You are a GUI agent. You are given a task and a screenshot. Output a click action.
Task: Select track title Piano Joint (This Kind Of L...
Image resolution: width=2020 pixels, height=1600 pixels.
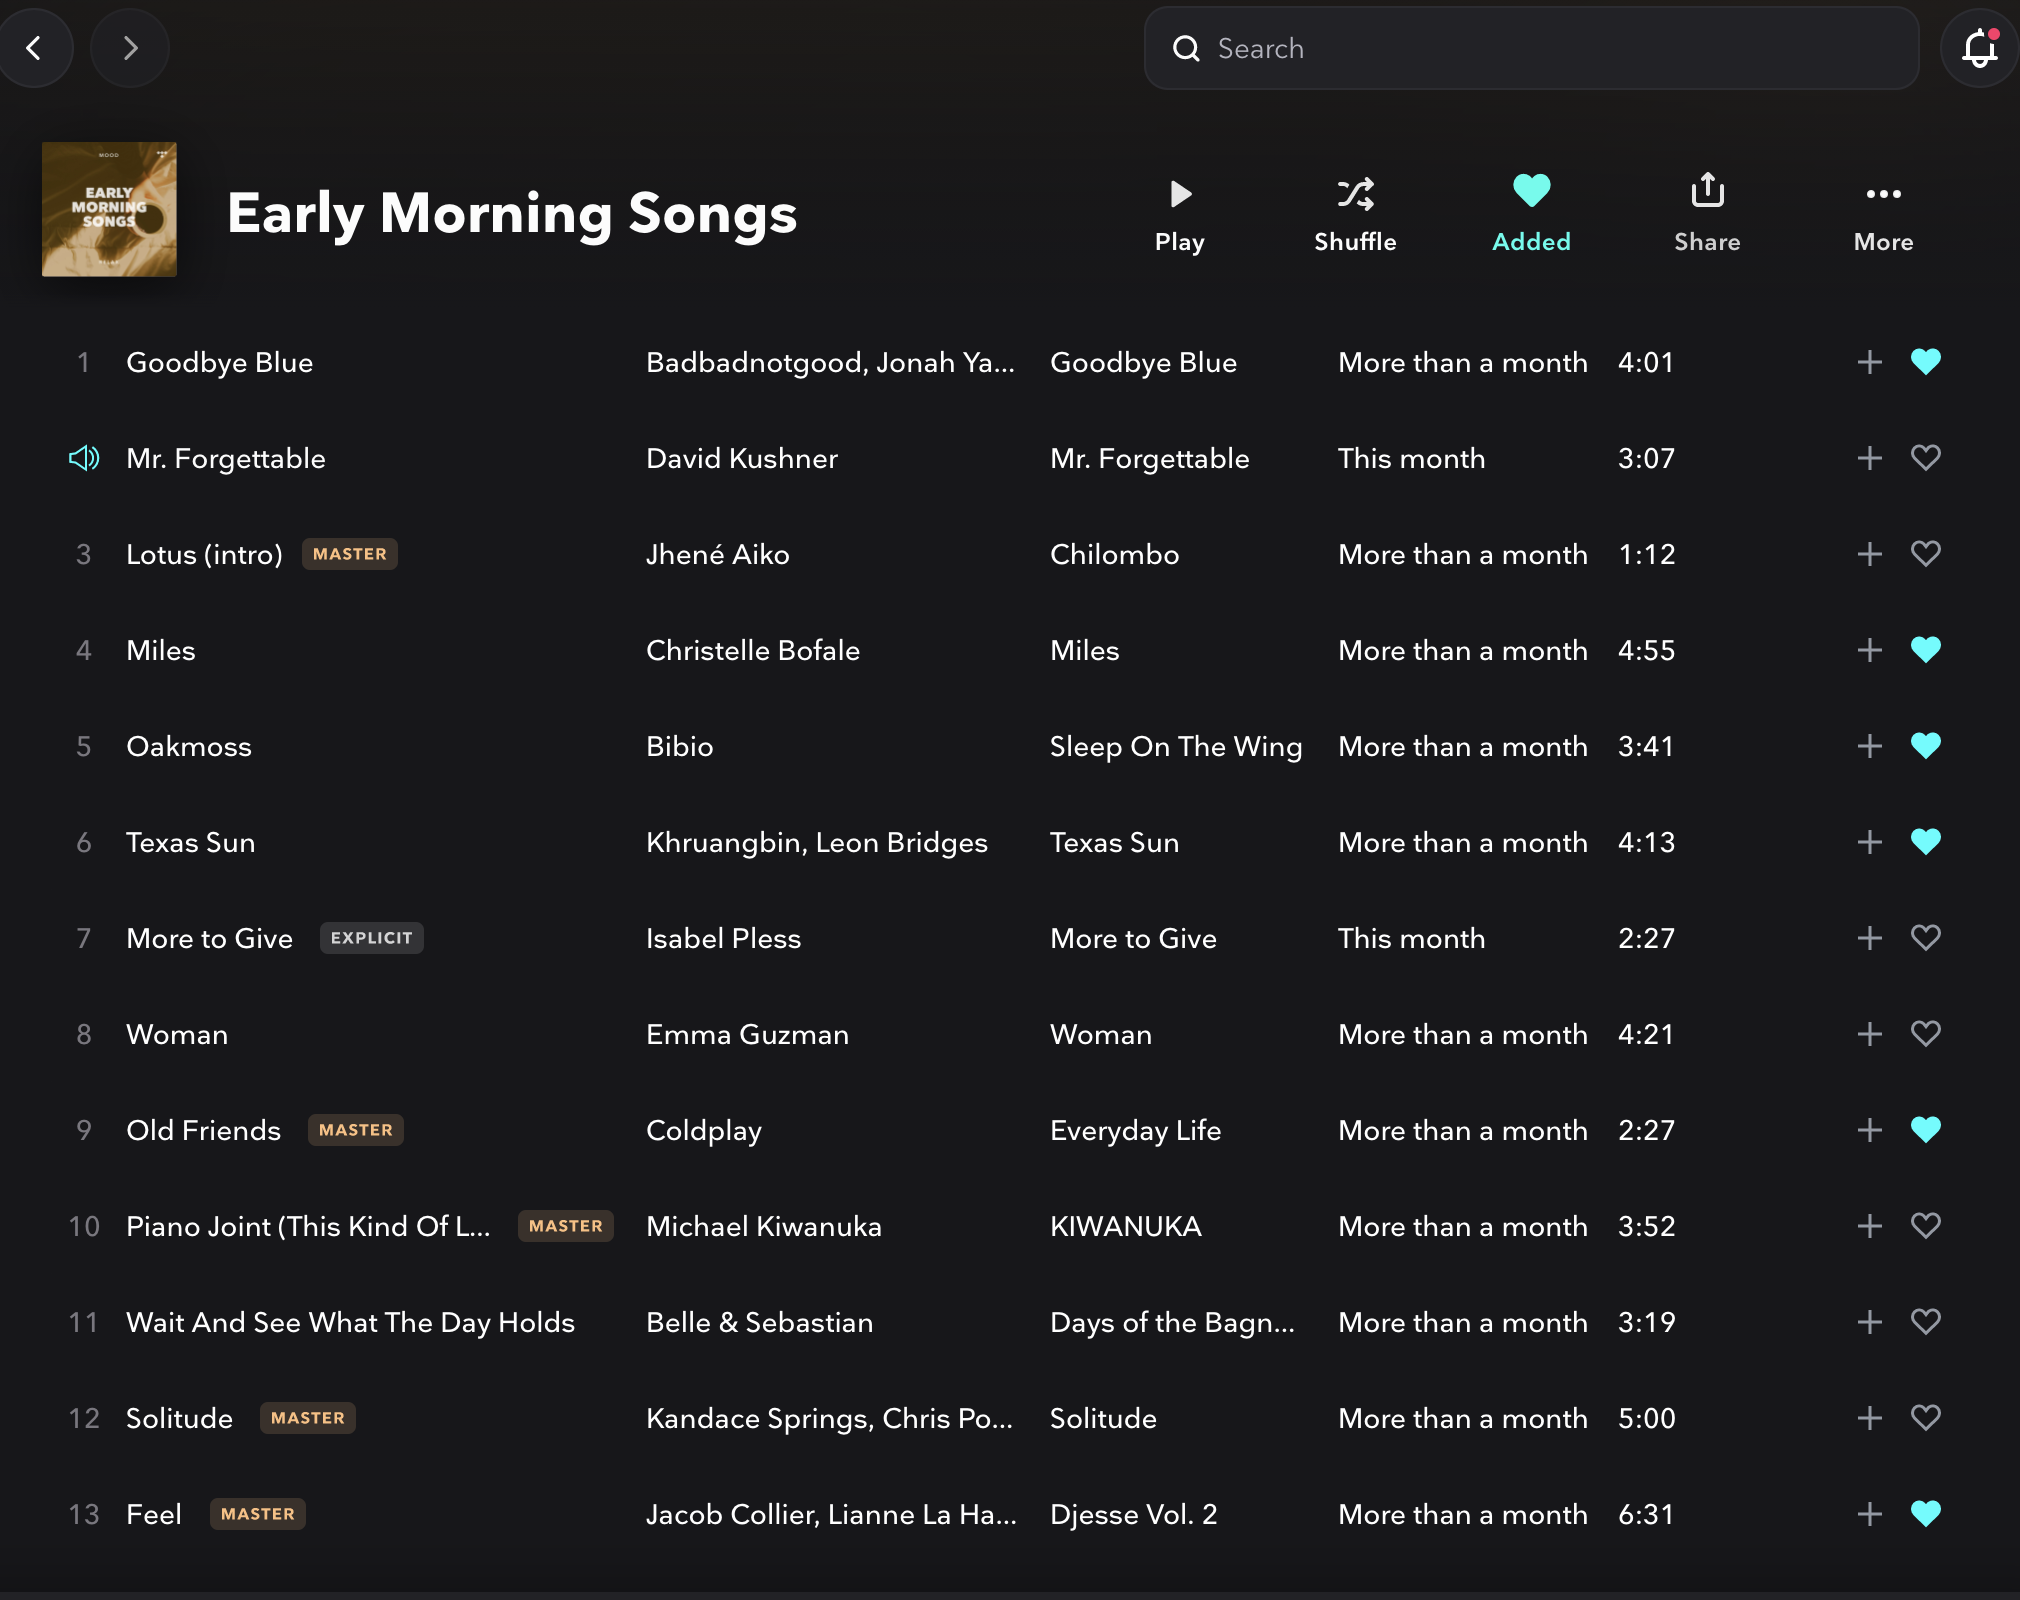tap(308, 1226)
